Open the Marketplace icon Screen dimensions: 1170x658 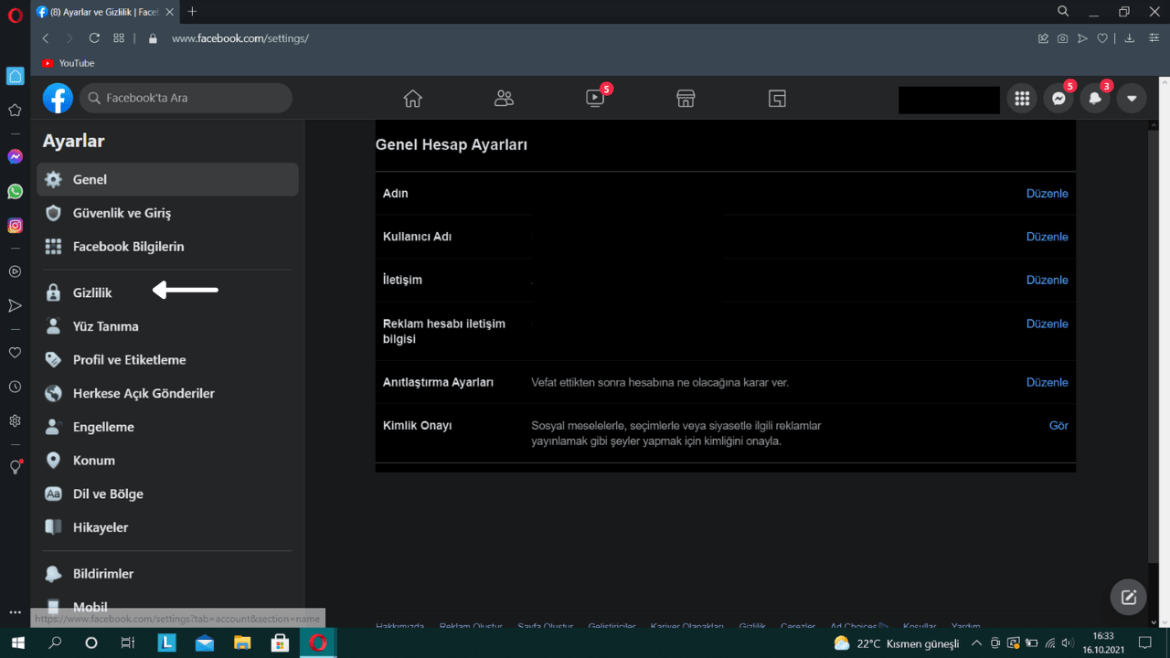click(x=685, y=98)
